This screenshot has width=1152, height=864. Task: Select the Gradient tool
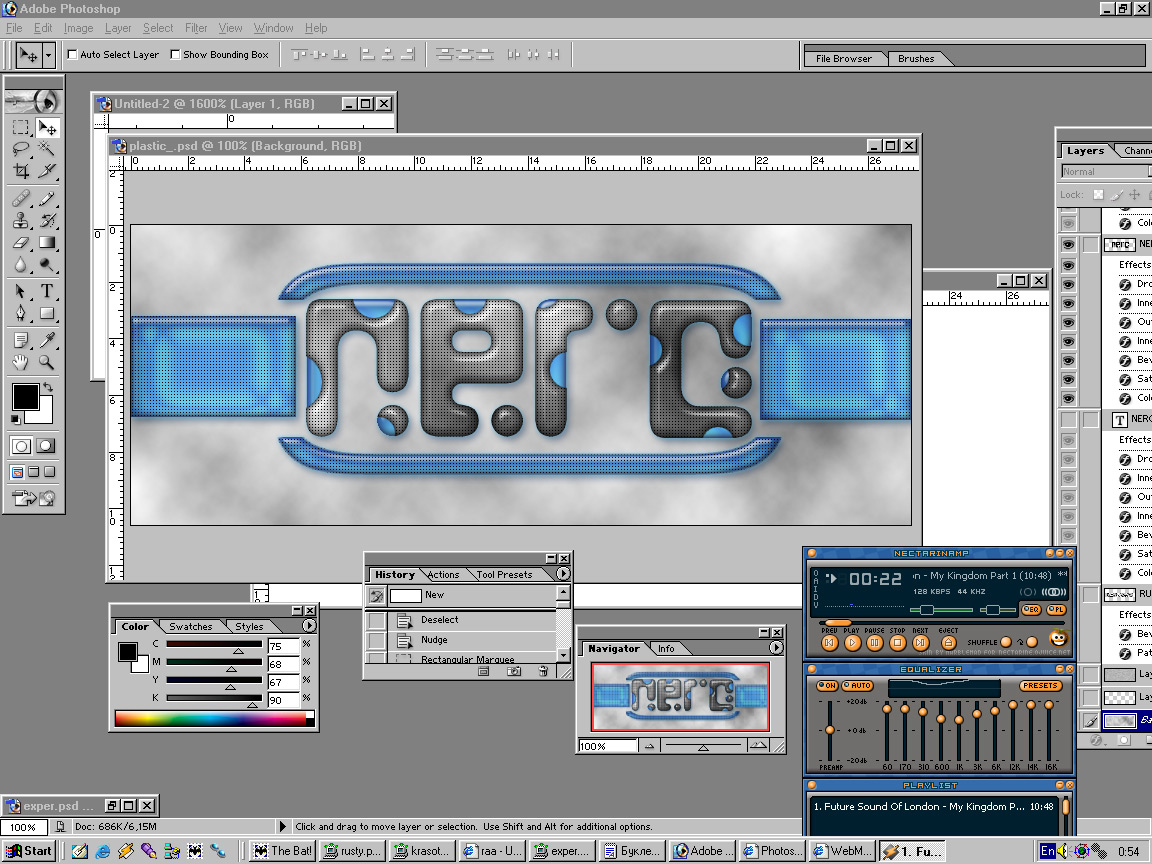click(46, 242)
